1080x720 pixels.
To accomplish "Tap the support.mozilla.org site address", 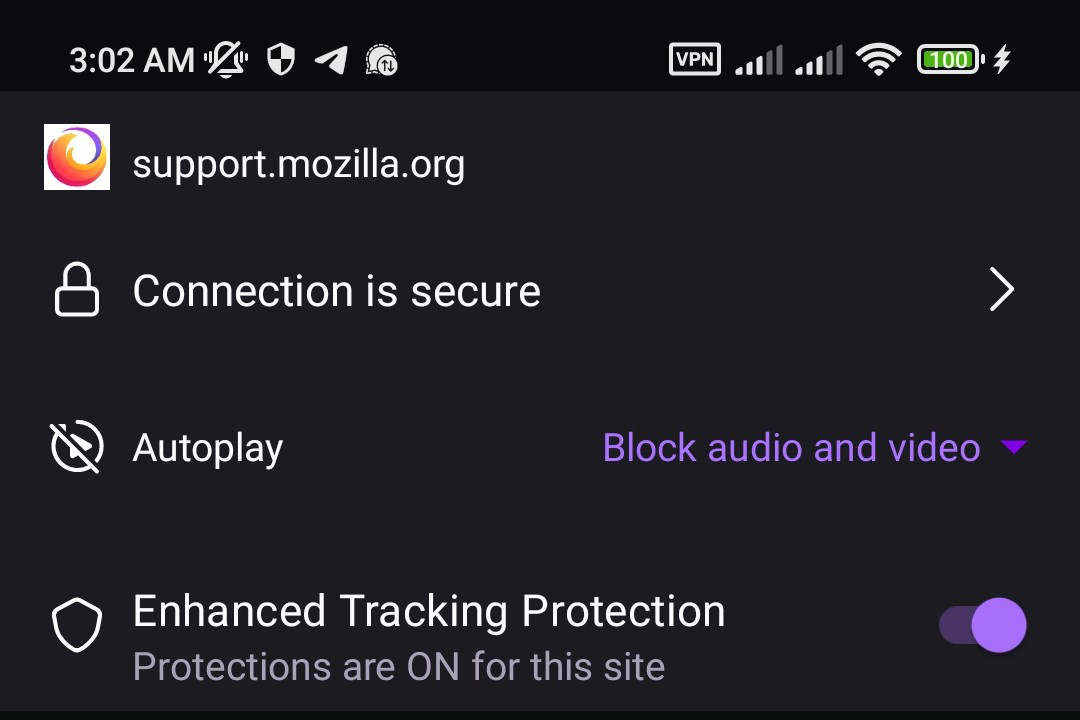I will coord(298,164).
